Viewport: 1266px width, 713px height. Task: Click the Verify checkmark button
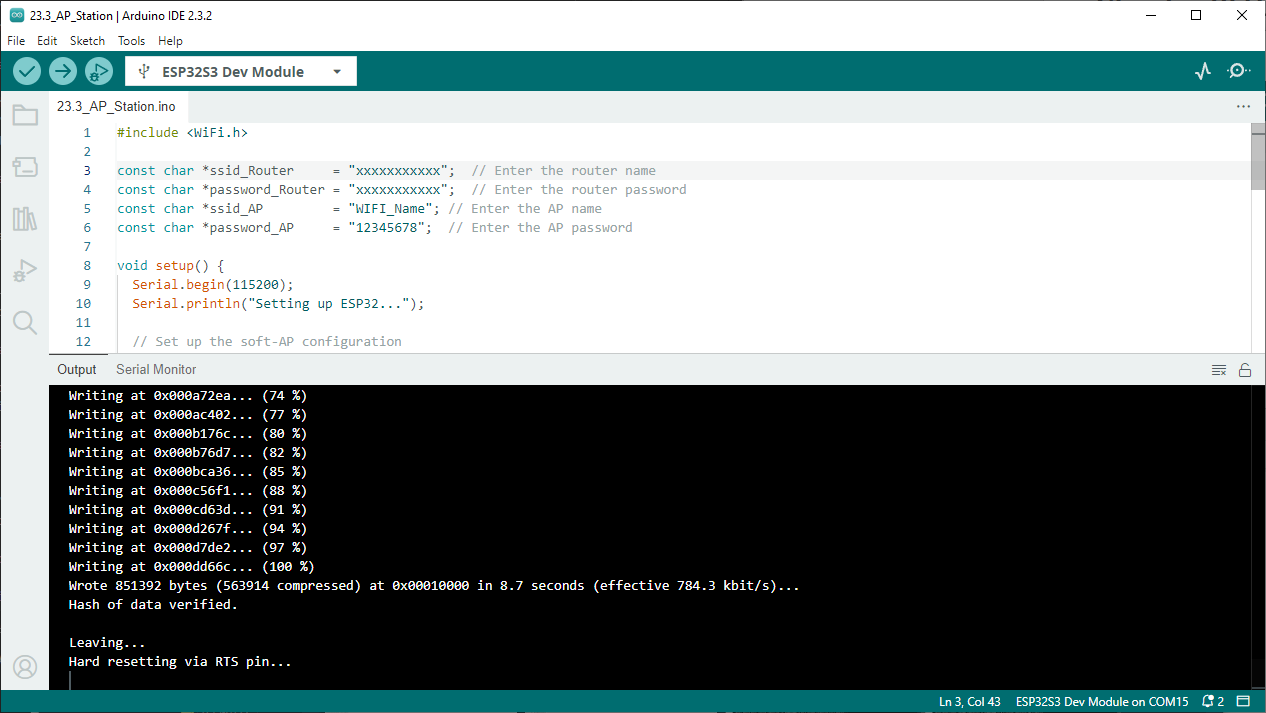[x=27, y=71]
